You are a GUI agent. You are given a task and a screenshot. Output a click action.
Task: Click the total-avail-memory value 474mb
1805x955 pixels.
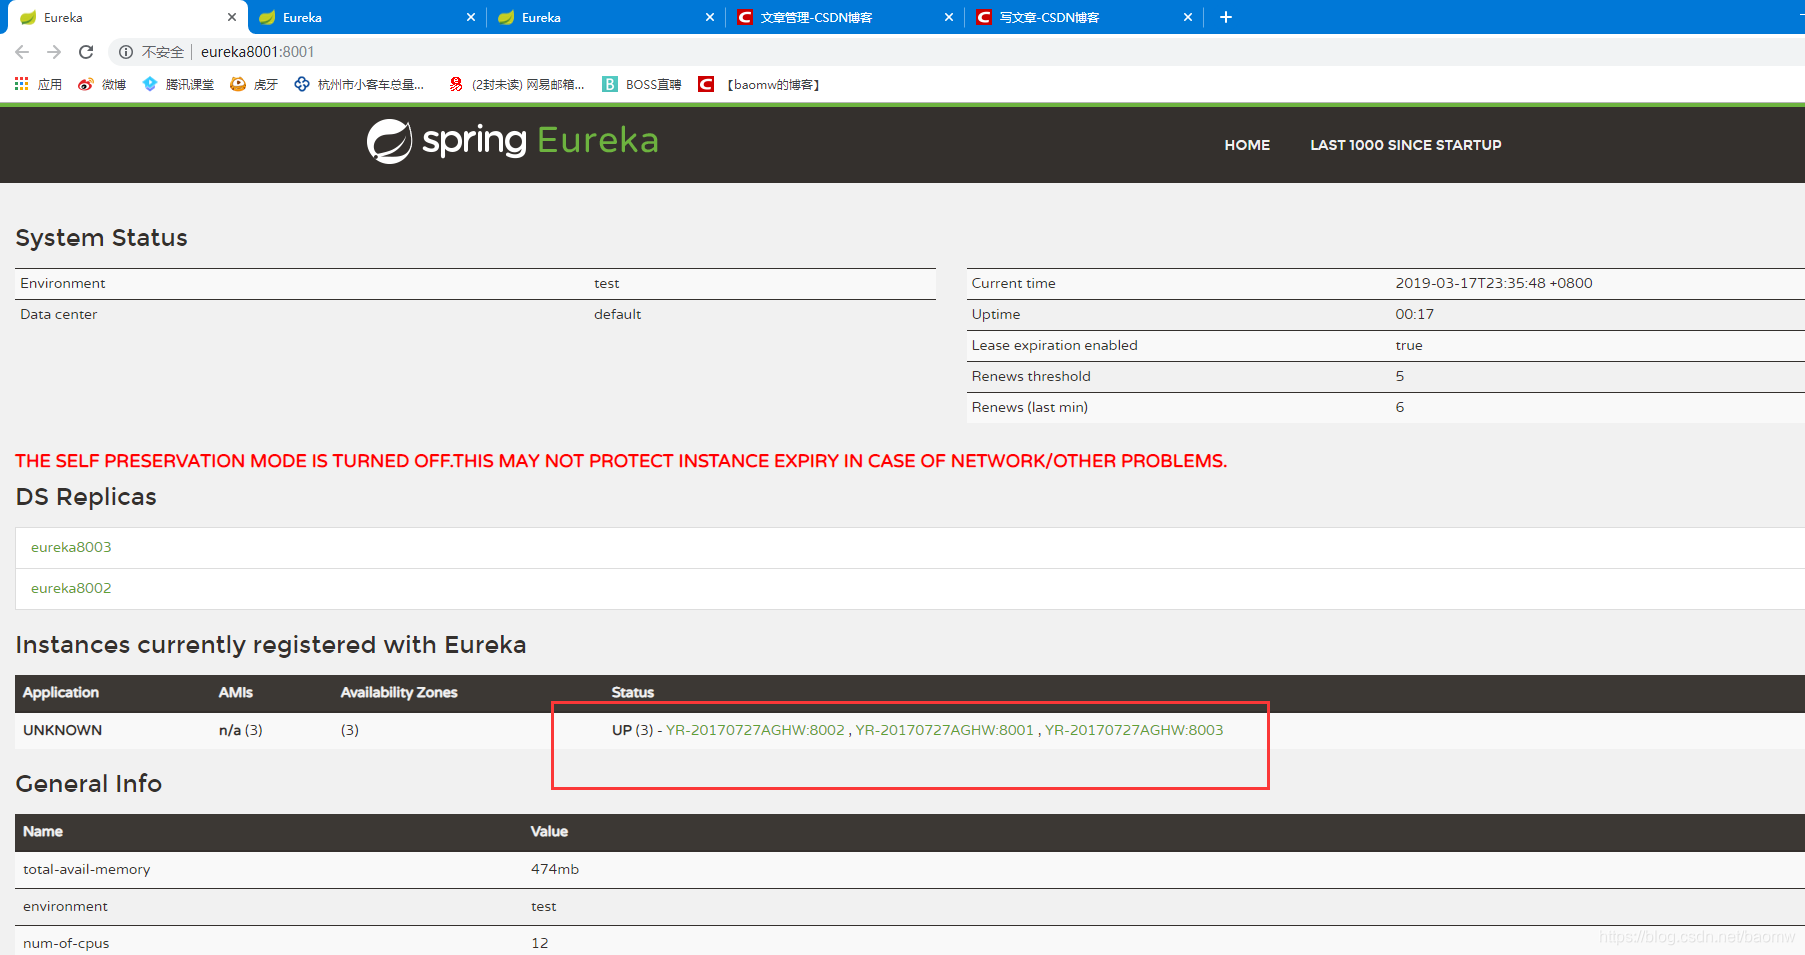tap(555, 869)
